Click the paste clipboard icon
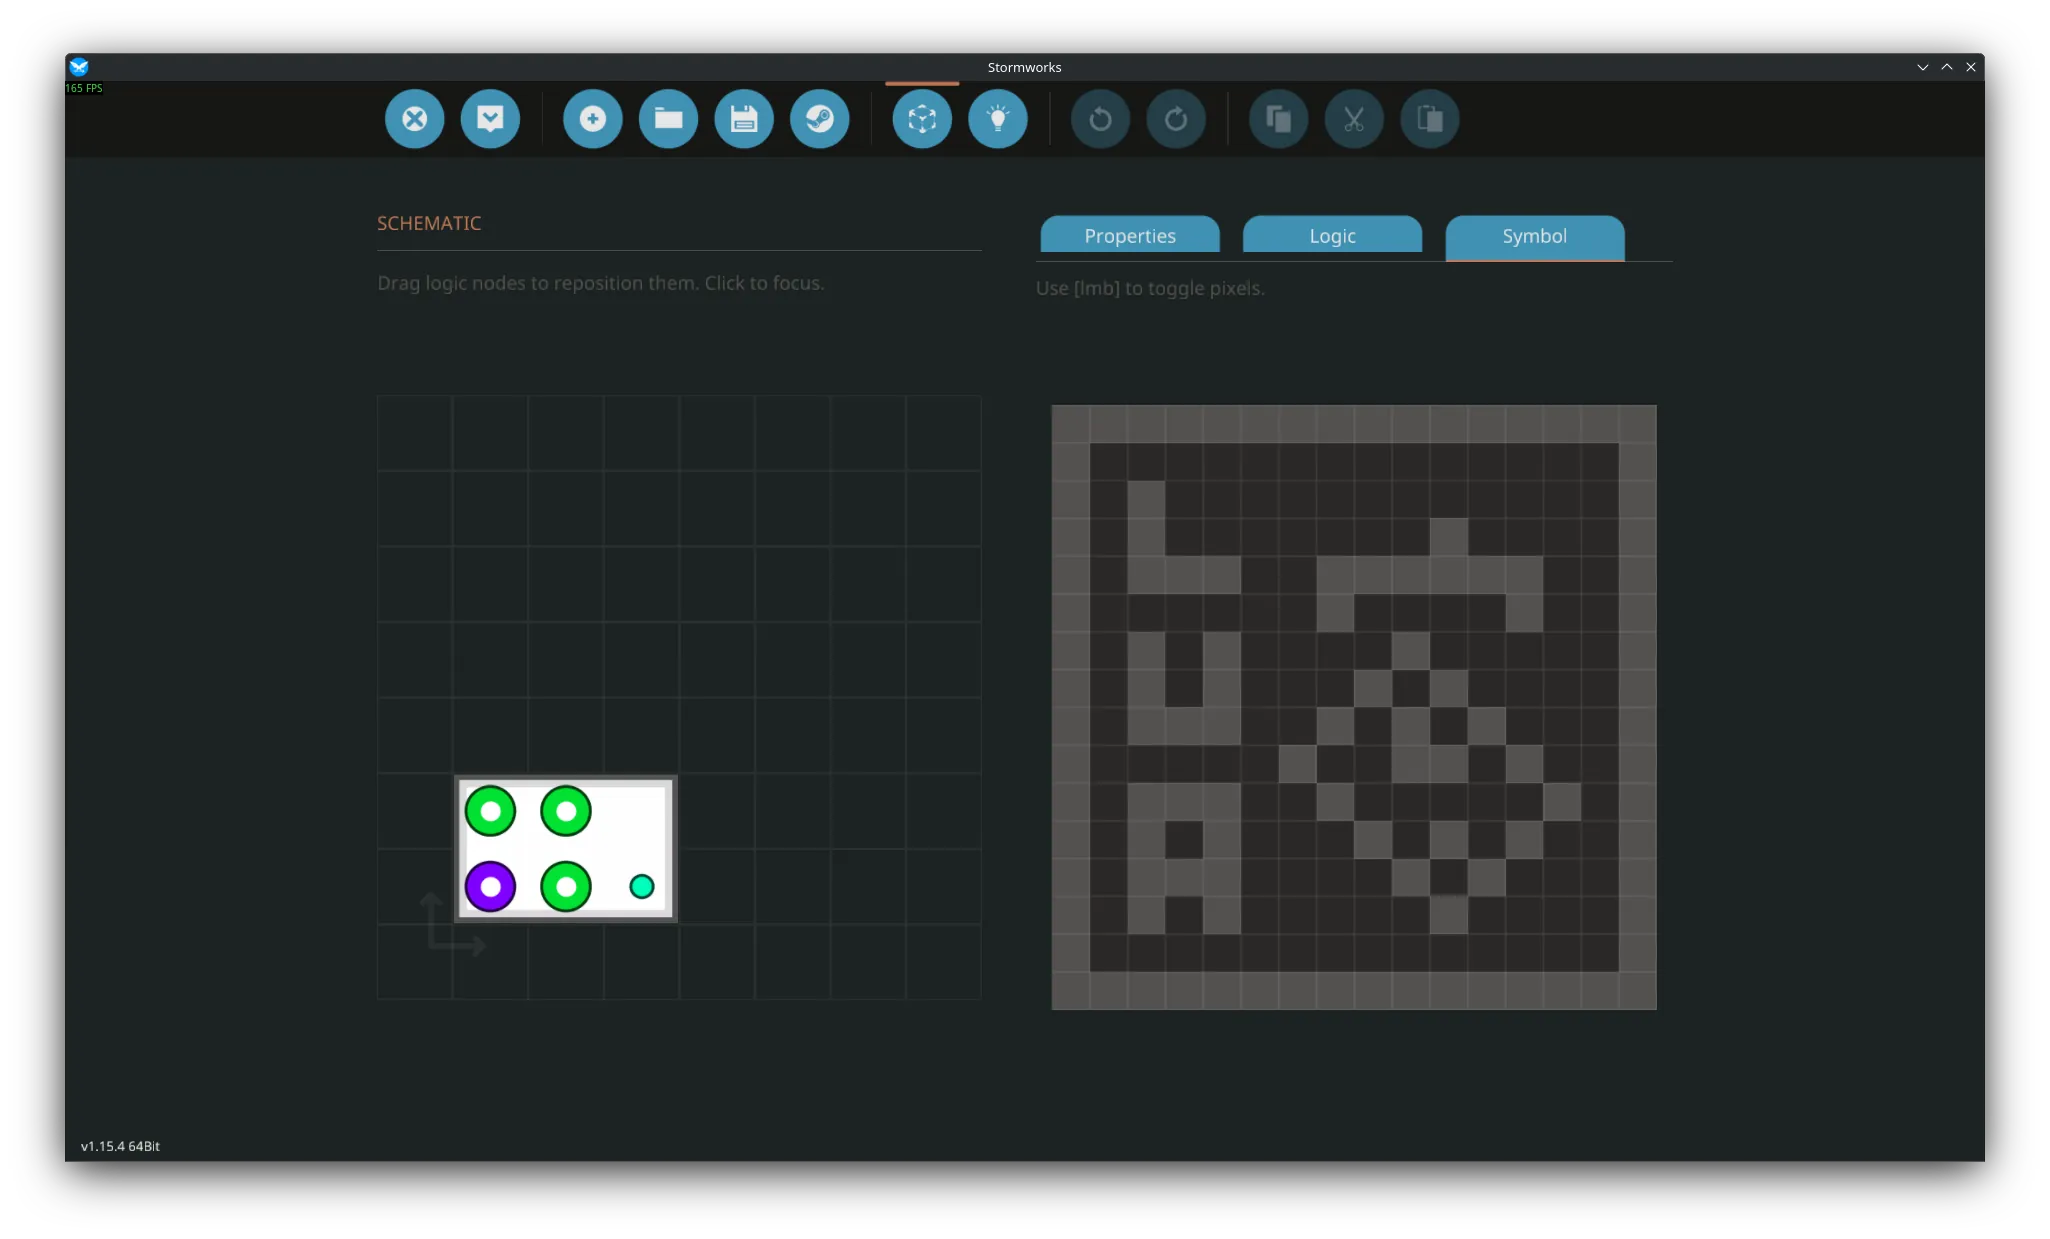Viewport: 2050px width, 1239px height. (1430, 119)
